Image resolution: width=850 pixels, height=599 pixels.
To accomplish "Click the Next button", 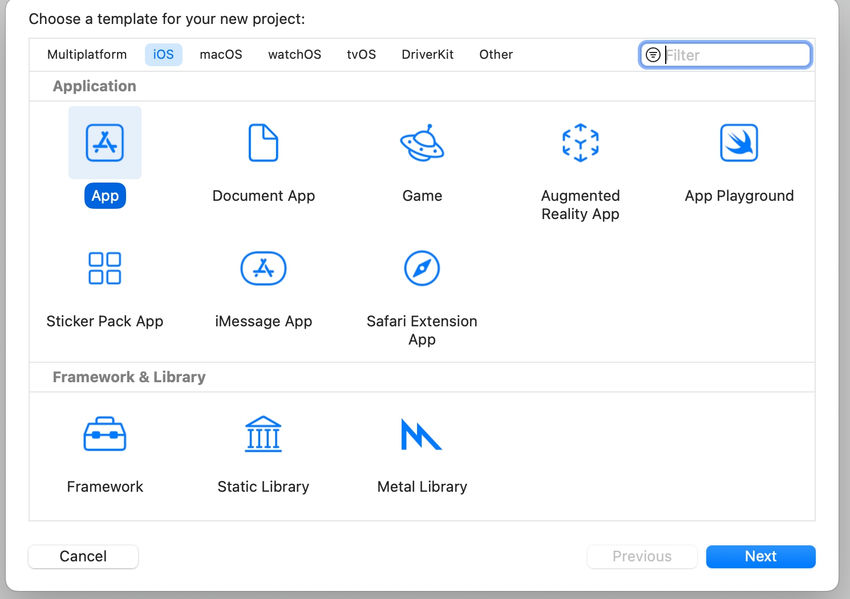I will pos(760,556).
